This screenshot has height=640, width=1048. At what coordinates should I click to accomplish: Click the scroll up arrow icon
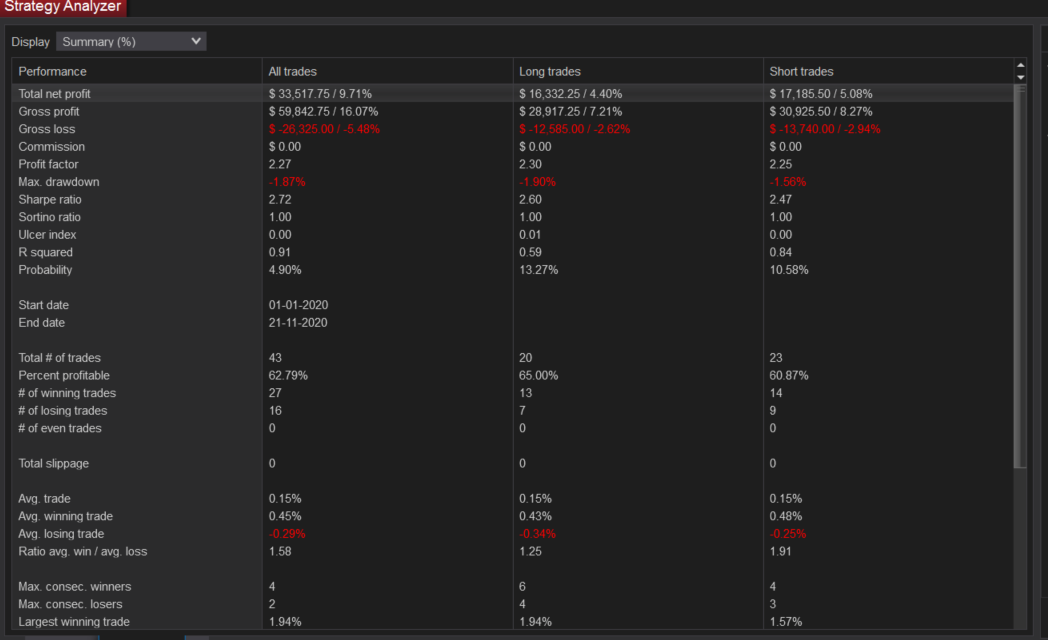click(1020, 66)
